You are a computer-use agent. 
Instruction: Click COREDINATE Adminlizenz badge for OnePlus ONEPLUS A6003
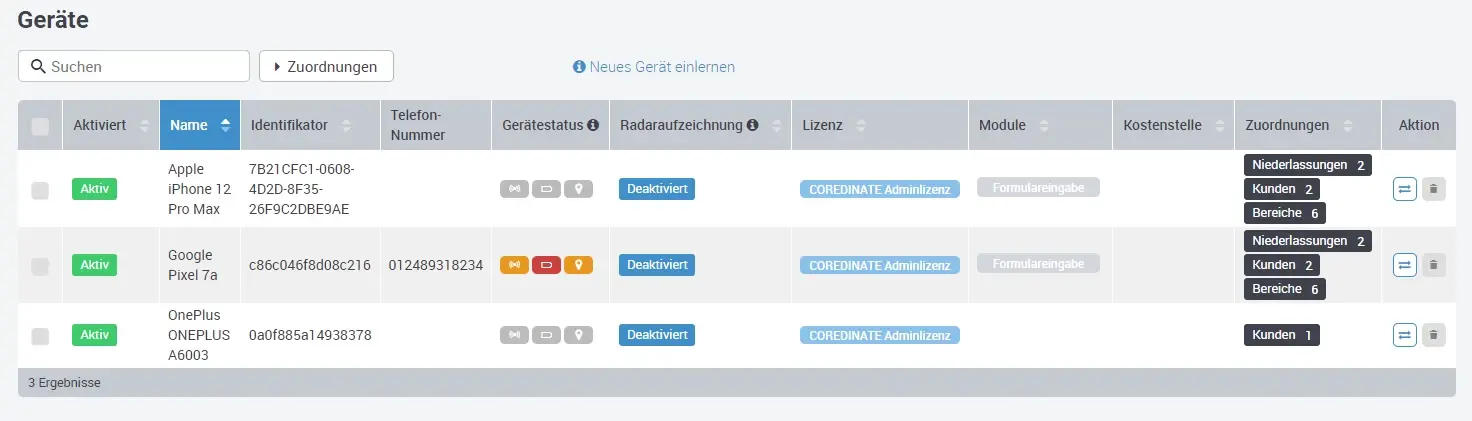click(880, 335)
